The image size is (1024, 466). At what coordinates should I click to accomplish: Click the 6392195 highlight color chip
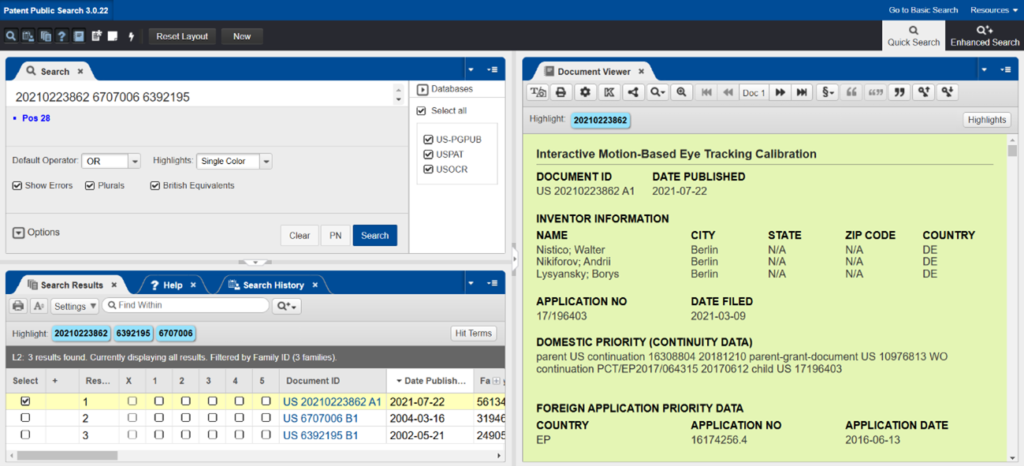click(134, 334)
